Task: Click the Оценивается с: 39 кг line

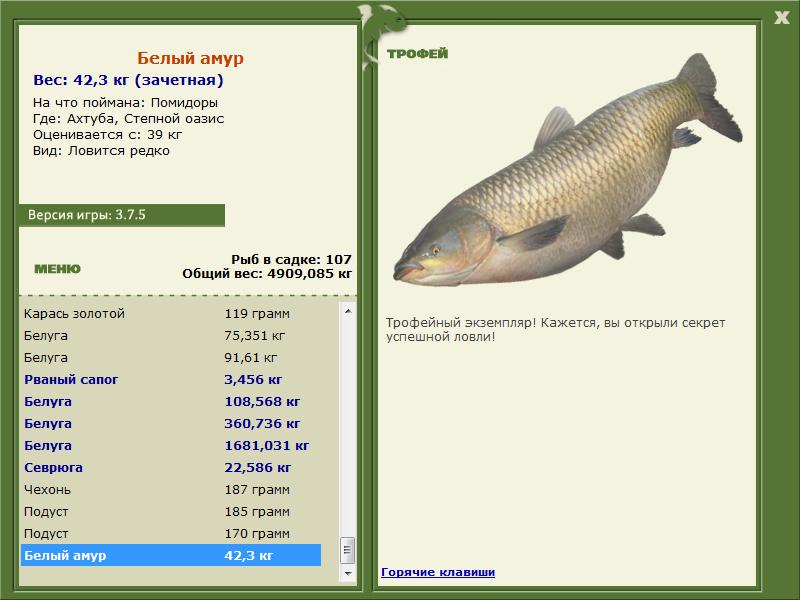Action: [x=108, y=135]
